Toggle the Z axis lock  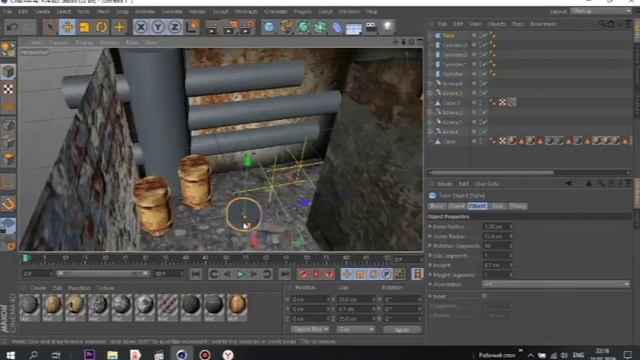tap(175, 27)
